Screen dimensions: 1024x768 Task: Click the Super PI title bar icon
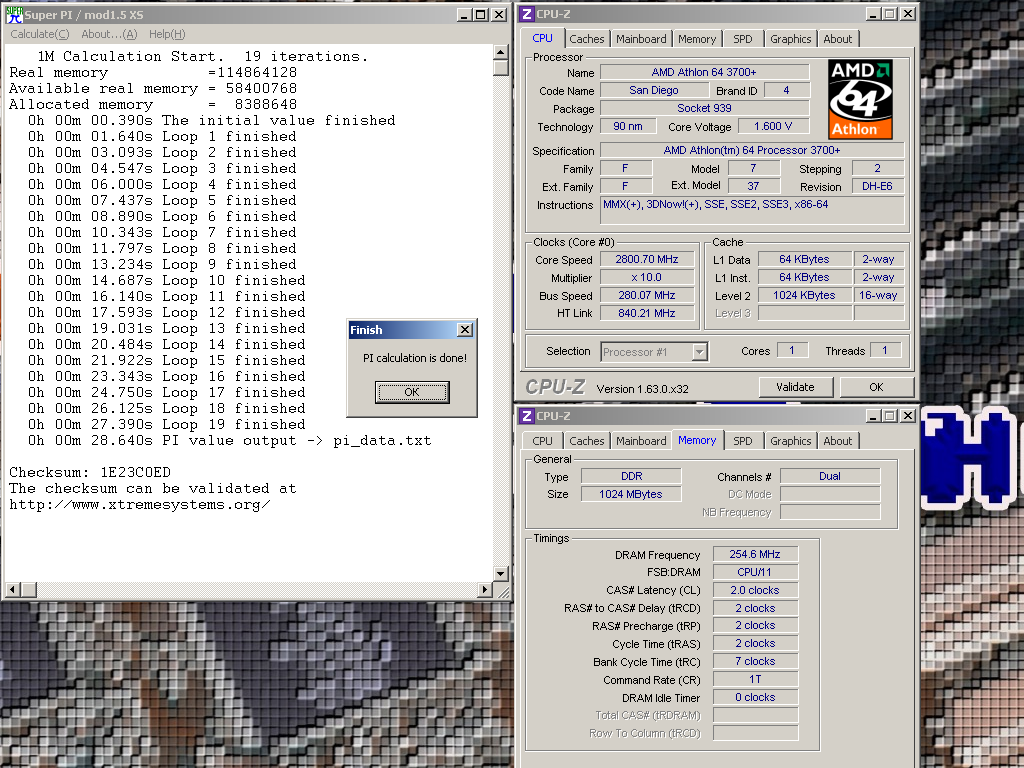coord(14,14)
